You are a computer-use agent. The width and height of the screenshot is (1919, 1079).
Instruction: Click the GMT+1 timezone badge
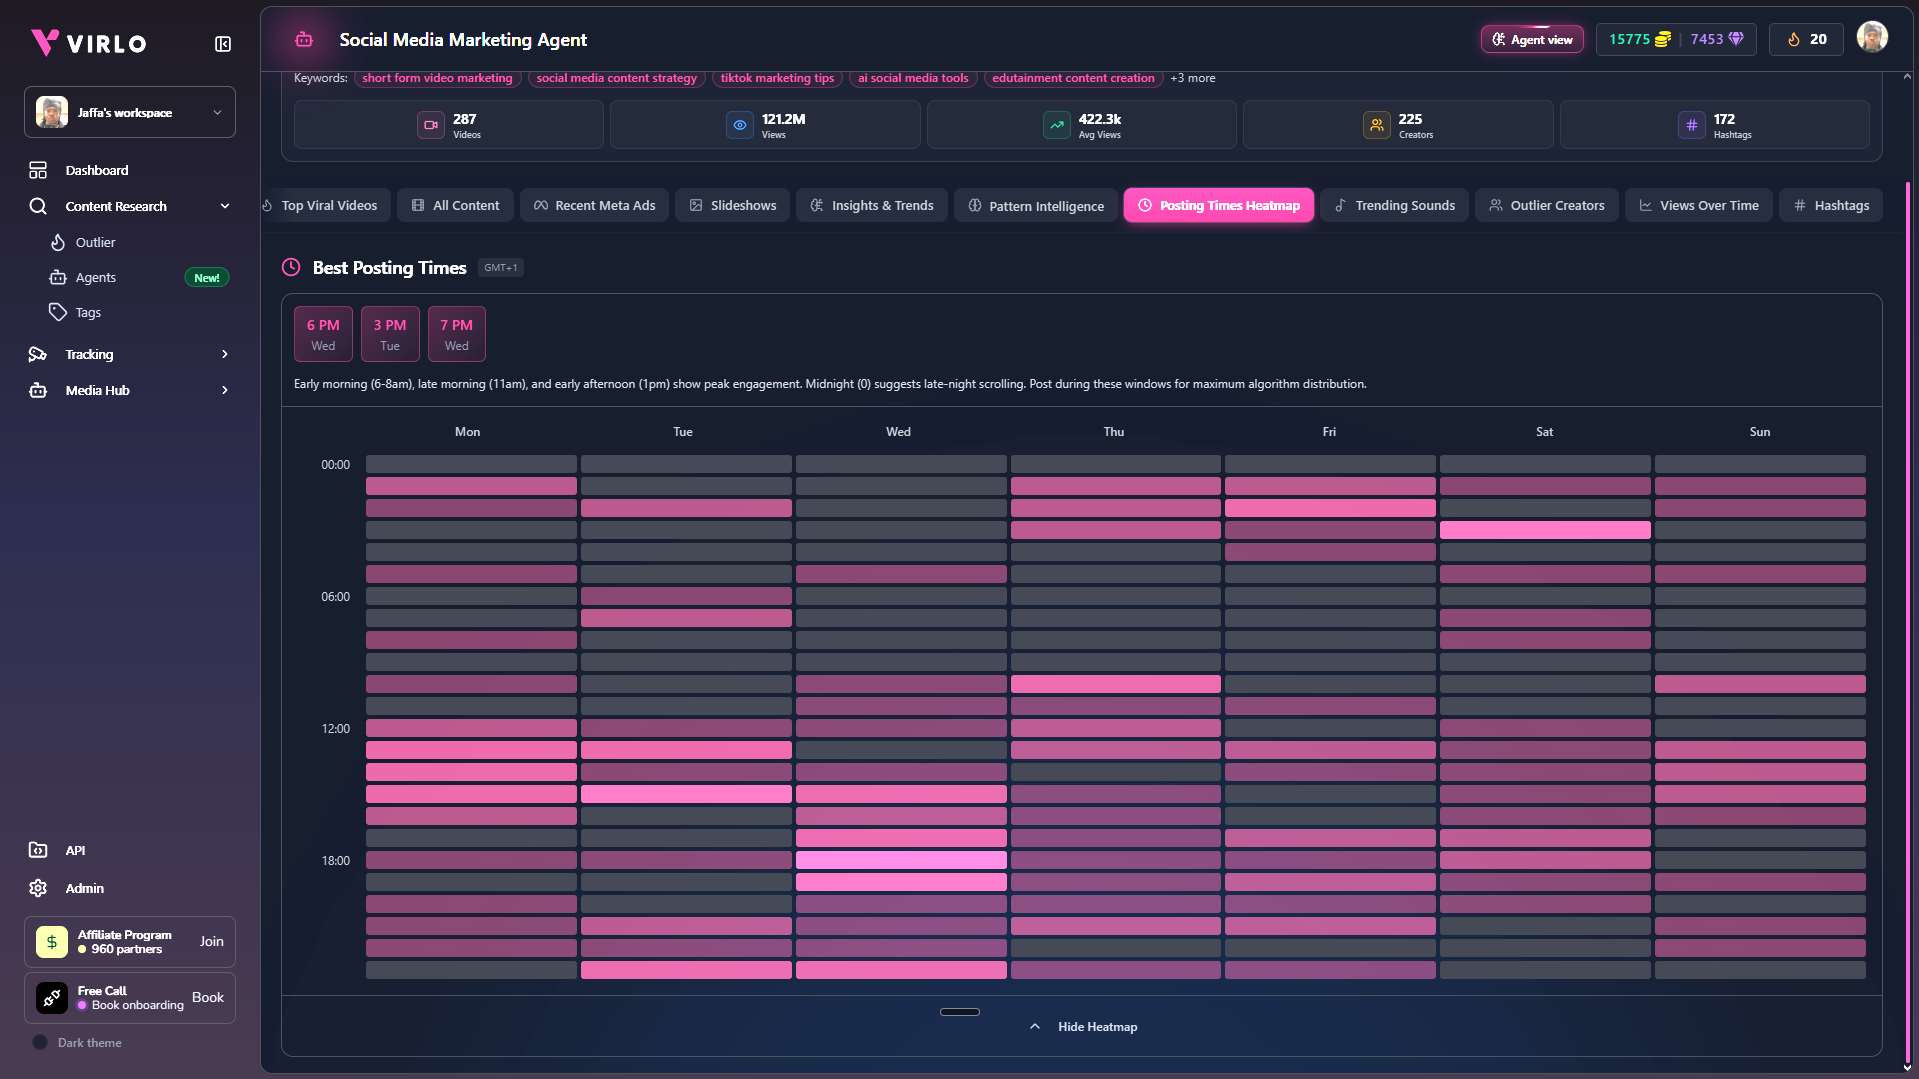pos(501,267)
